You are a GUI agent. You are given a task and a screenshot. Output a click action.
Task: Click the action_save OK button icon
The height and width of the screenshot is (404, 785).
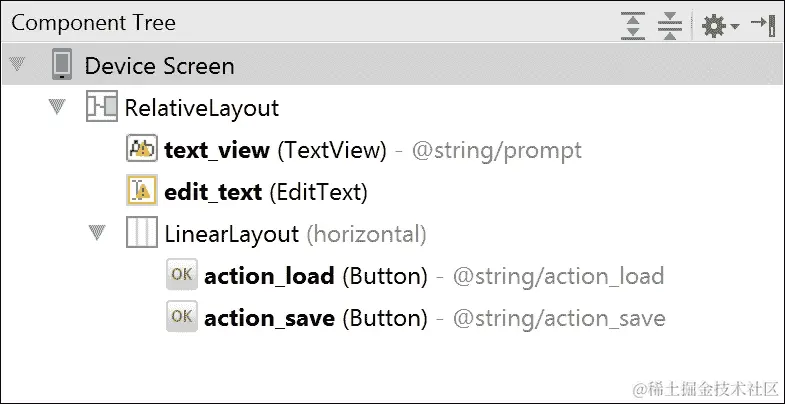click(181, 318)
